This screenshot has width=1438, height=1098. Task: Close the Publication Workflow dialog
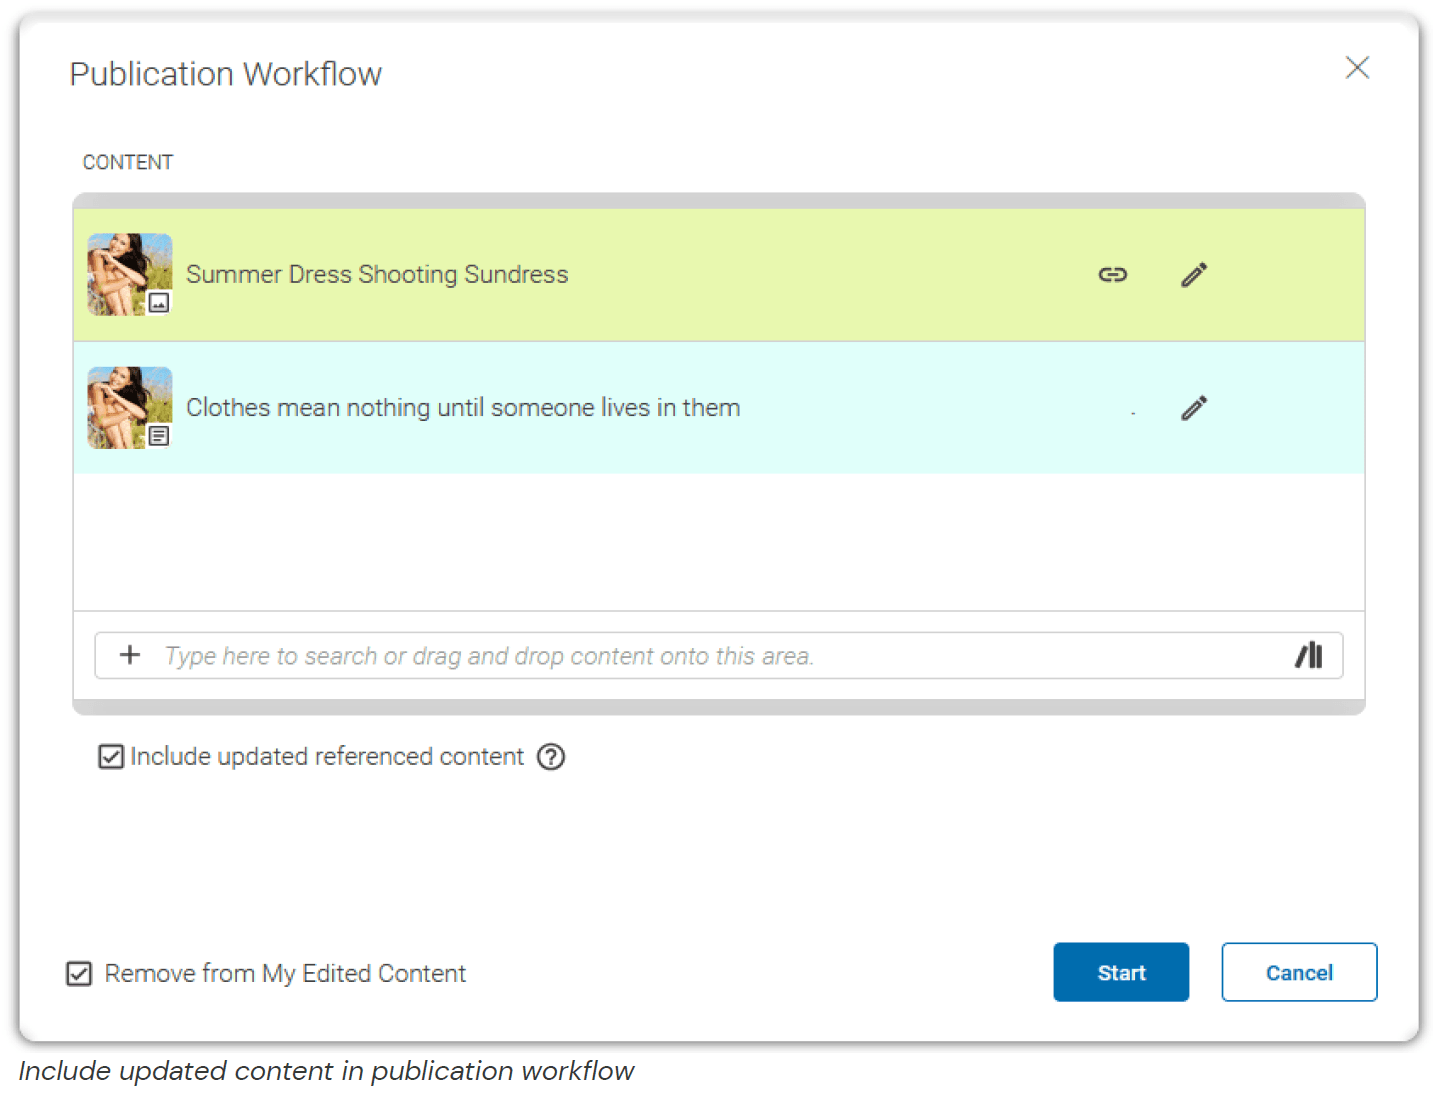click(x=1356, y=68)
